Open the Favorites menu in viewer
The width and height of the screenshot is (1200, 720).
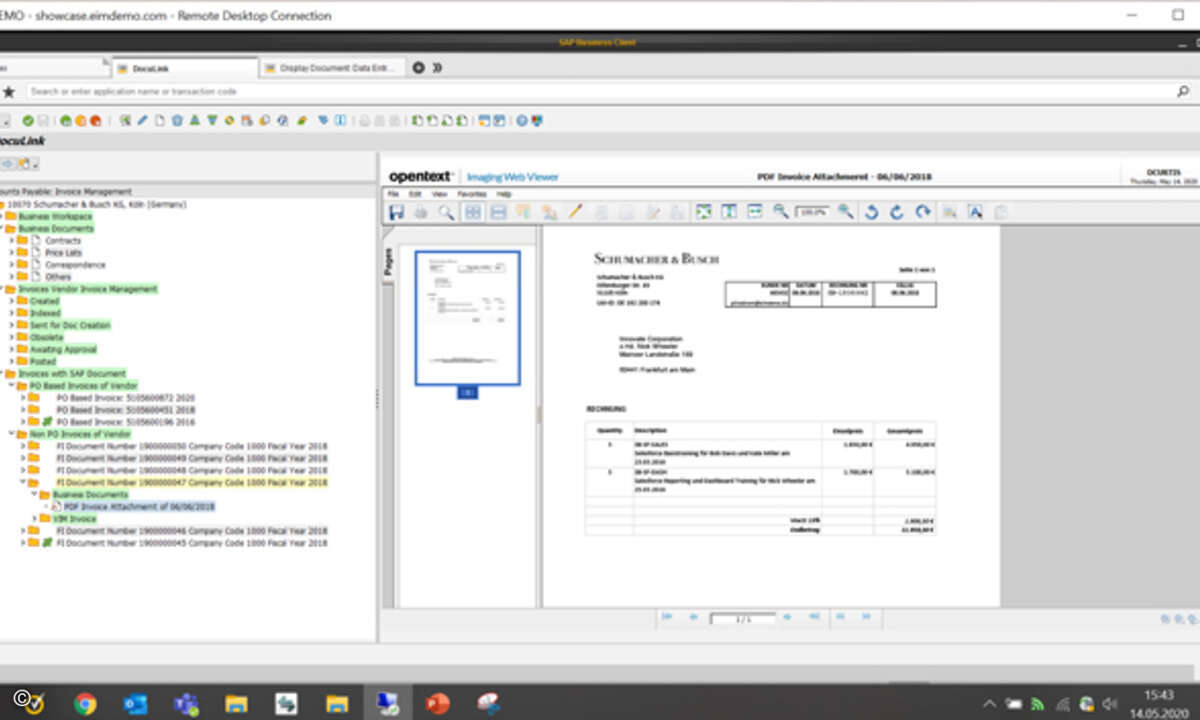tap(471, 193)
